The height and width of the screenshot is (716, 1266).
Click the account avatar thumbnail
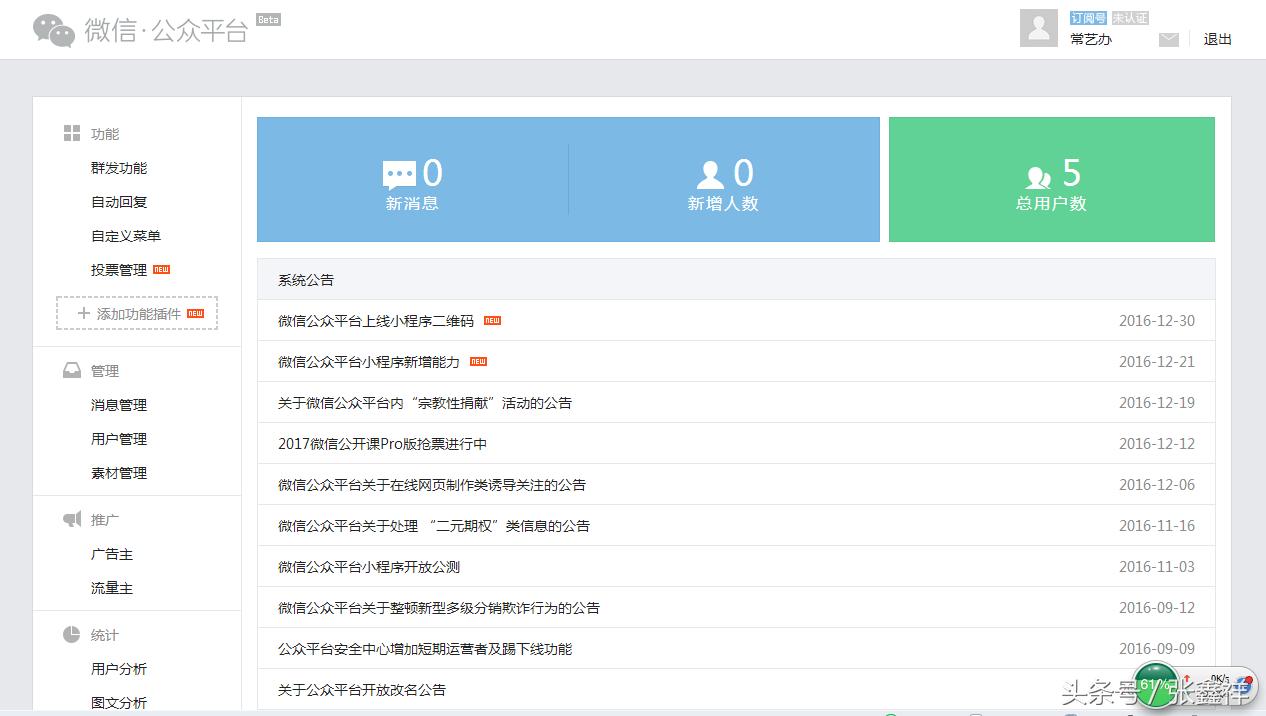pos(1039,28)
